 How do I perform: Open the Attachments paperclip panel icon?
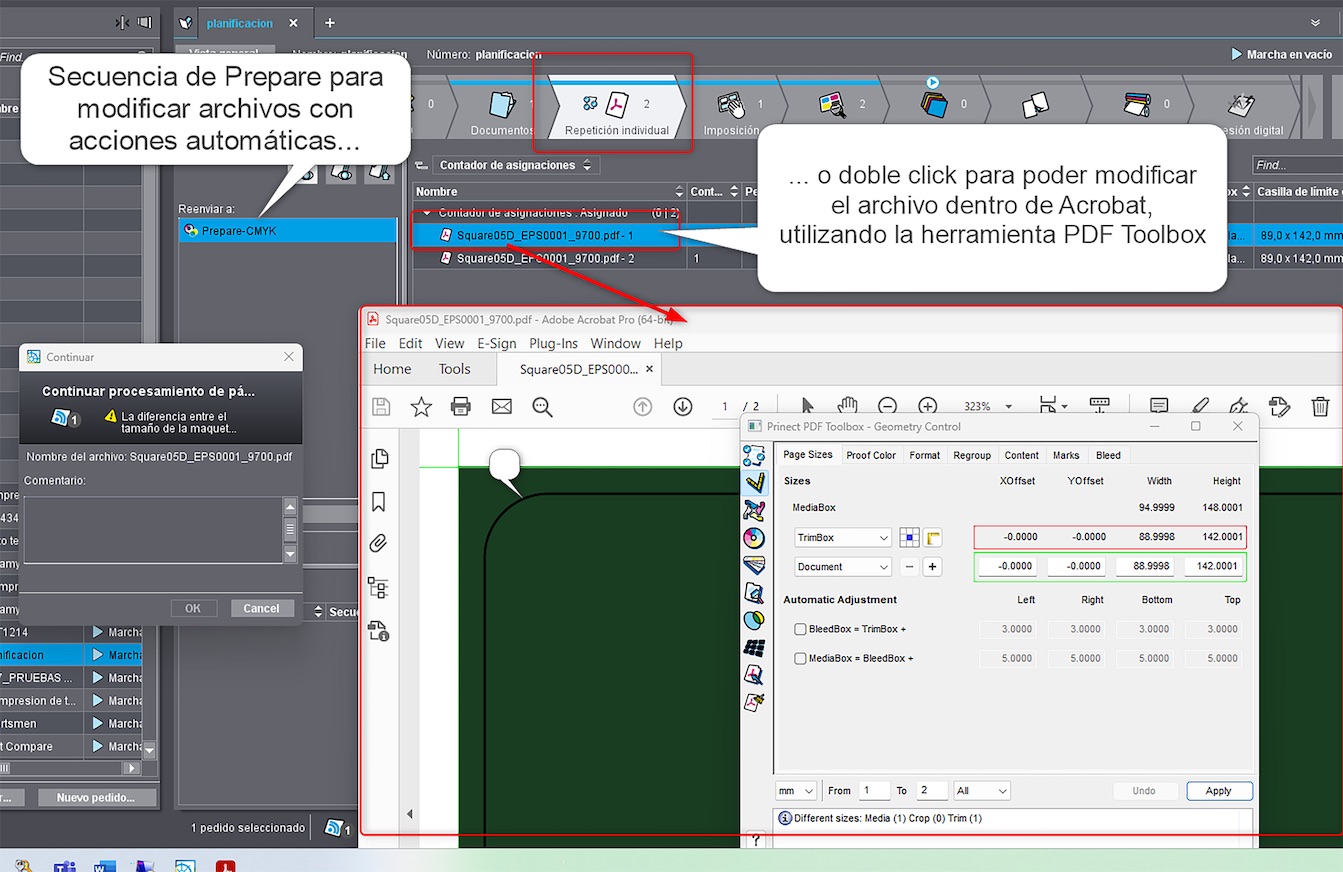coord(379,544)
